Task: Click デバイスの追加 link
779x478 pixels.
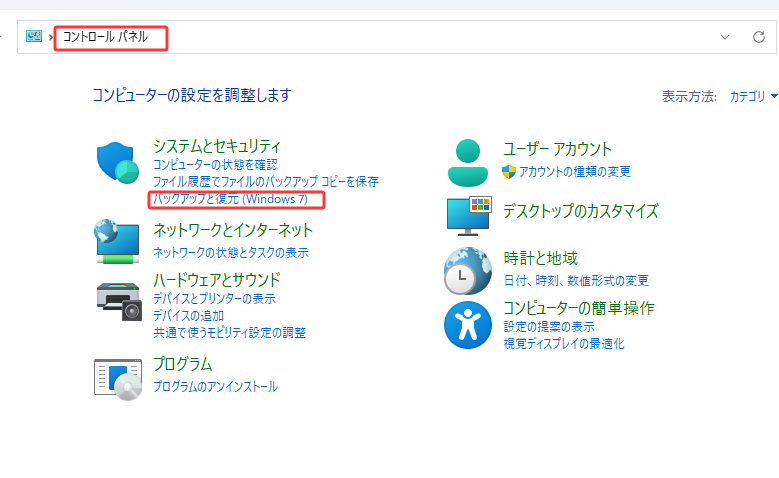Action: coord(188,316)
